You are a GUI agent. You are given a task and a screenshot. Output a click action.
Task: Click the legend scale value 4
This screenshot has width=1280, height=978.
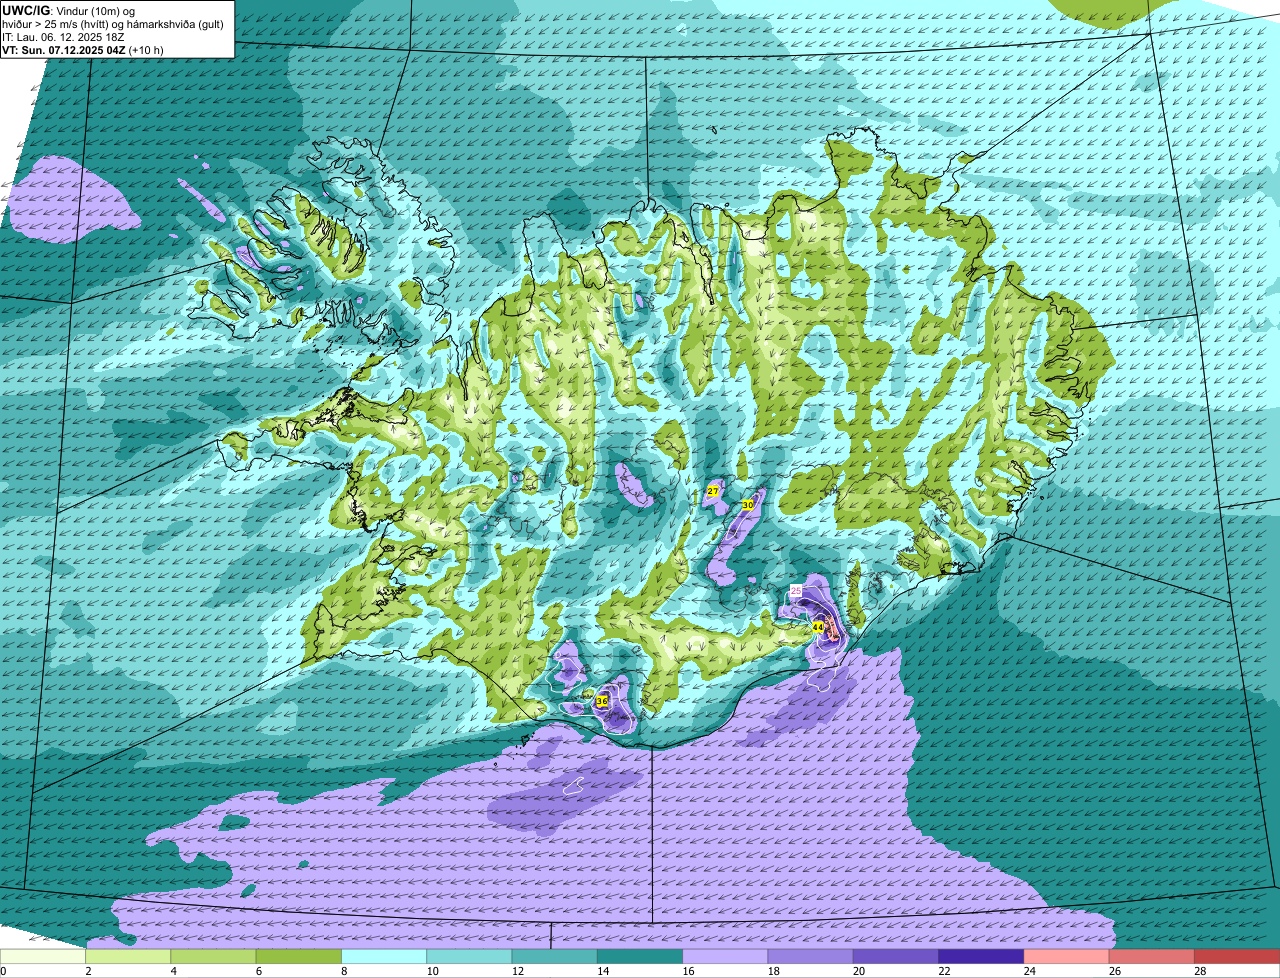(173, 971)
